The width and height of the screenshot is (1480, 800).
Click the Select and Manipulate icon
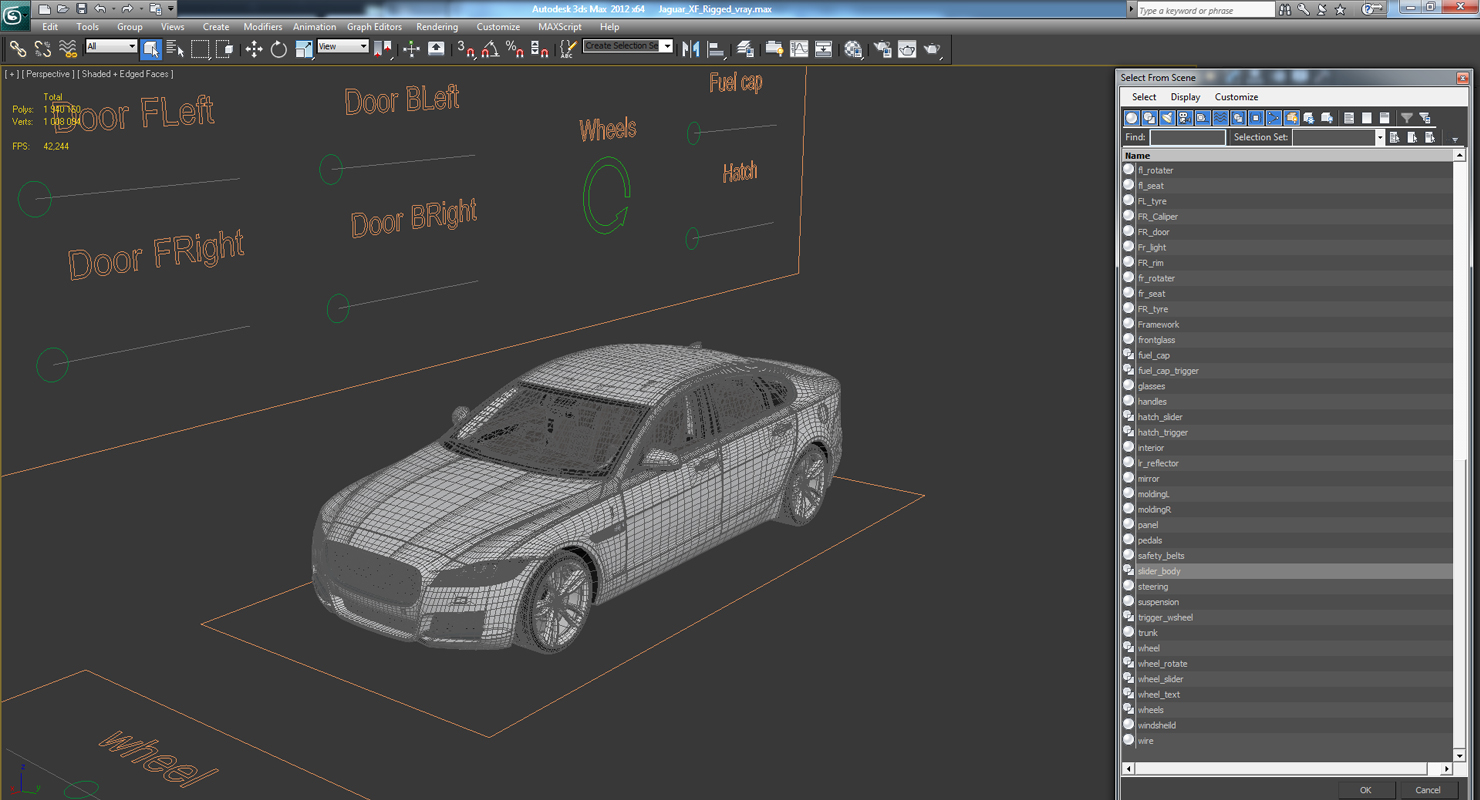pyautogui.click(x=411, y=48)
